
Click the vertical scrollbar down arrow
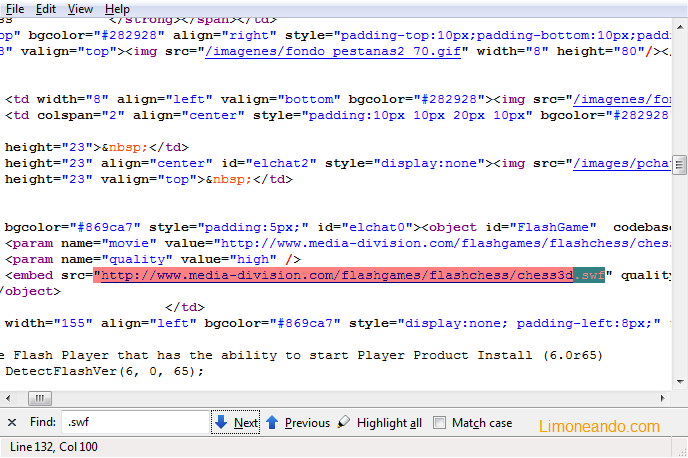[x=680, y=382]
